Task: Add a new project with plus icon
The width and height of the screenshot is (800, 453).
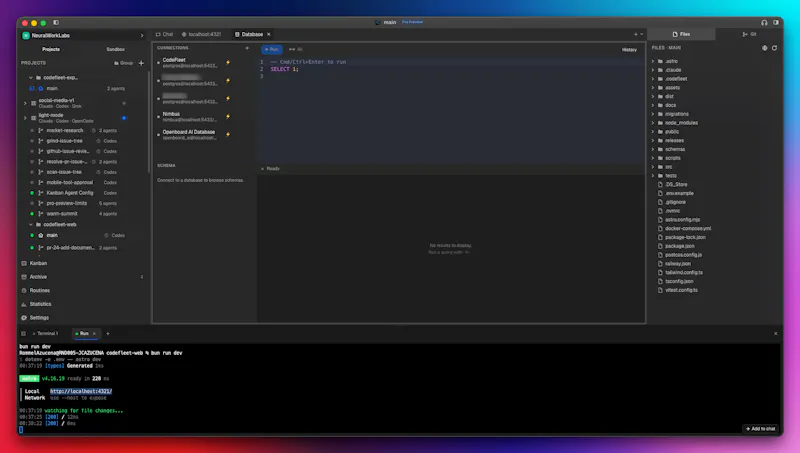Action: (x=141, y=63)
